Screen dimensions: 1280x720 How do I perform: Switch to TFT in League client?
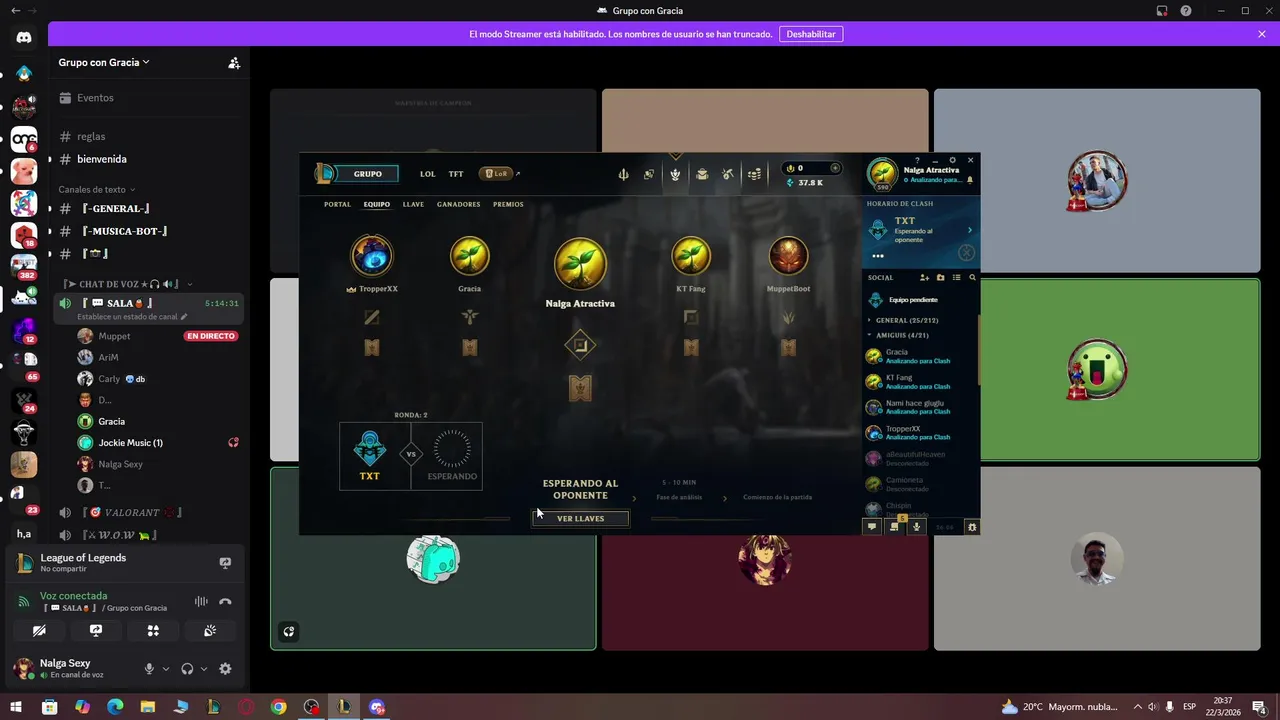point(456,174)
